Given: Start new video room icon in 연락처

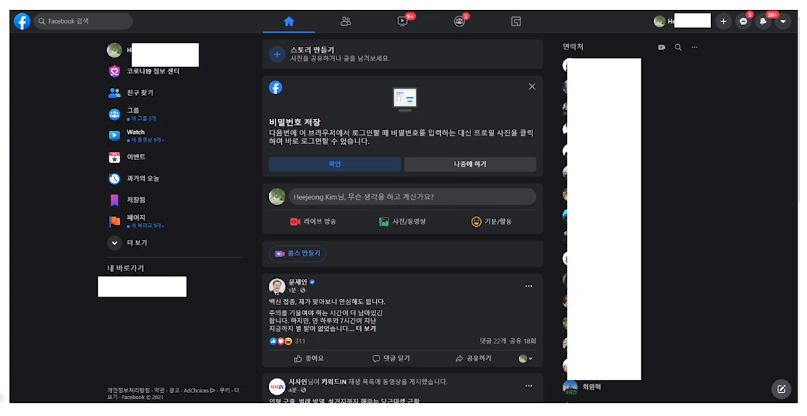Looking at the screenshot, I should coord(661,47).
